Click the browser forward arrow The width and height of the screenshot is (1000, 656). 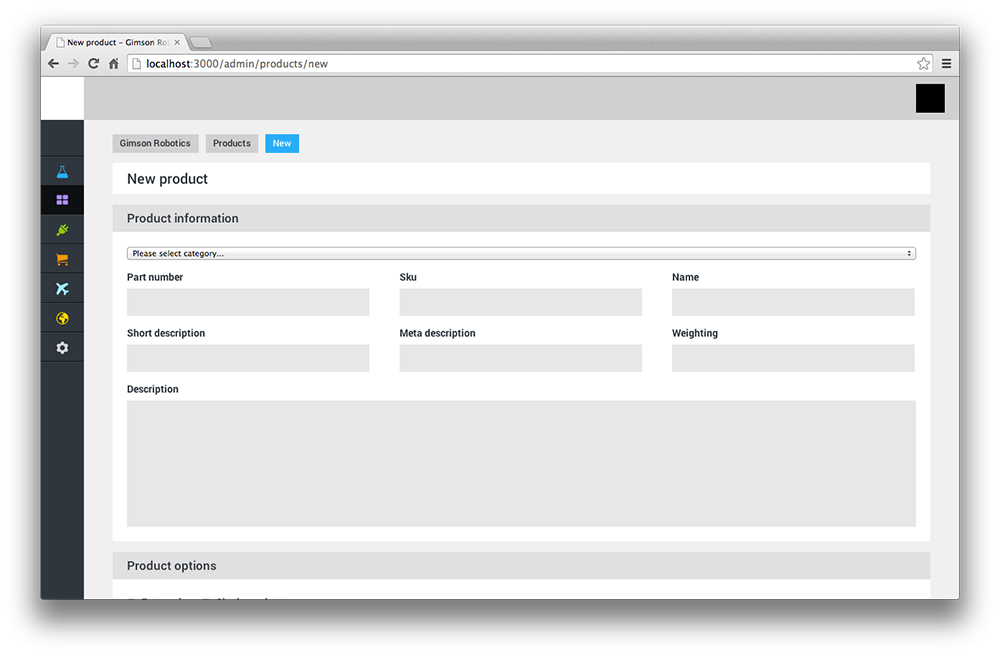tap(73, 64)
